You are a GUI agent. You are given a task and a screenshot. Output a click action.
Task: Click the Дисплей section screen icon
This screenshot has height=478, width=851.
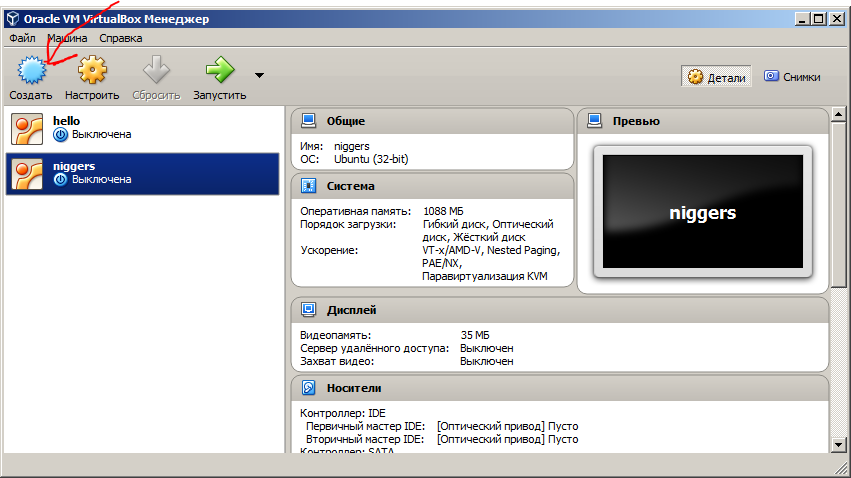[x=308, y=310]
